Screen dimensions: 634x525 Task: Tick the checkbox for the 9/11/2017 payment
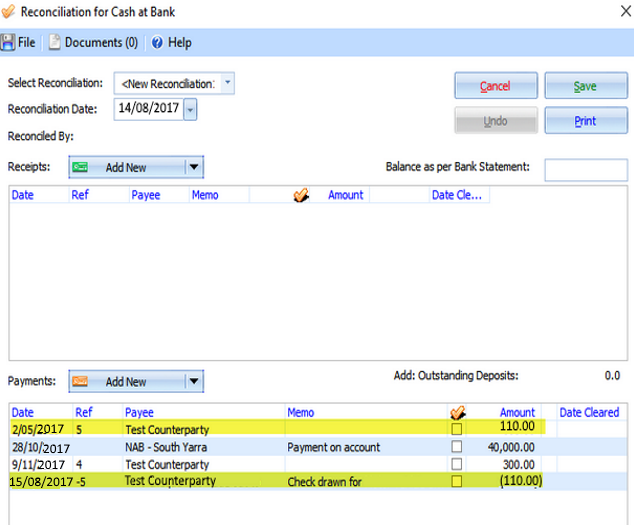456,464
